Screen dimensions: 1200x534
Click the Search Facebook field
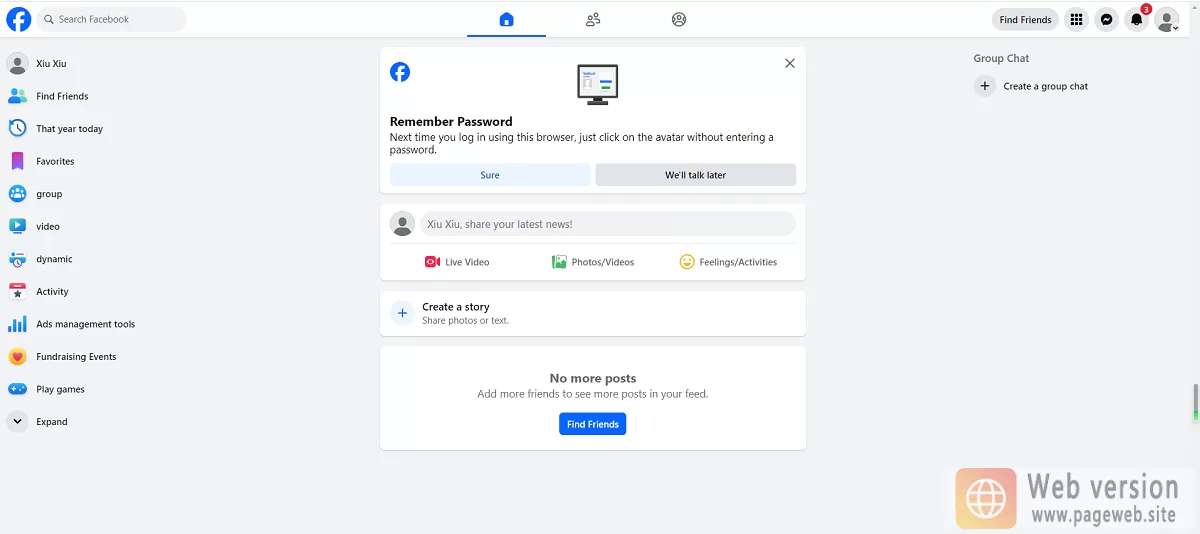point(112,19)
